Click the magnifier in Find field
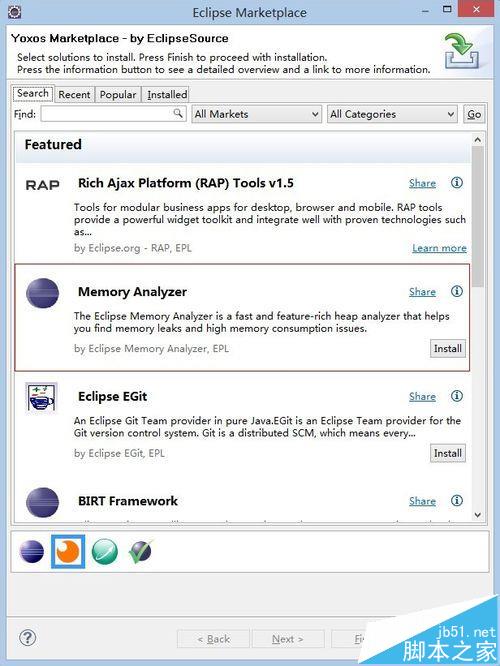Image resolution: width=500 pixels, height=666 pixels. (x=178, y=113)
